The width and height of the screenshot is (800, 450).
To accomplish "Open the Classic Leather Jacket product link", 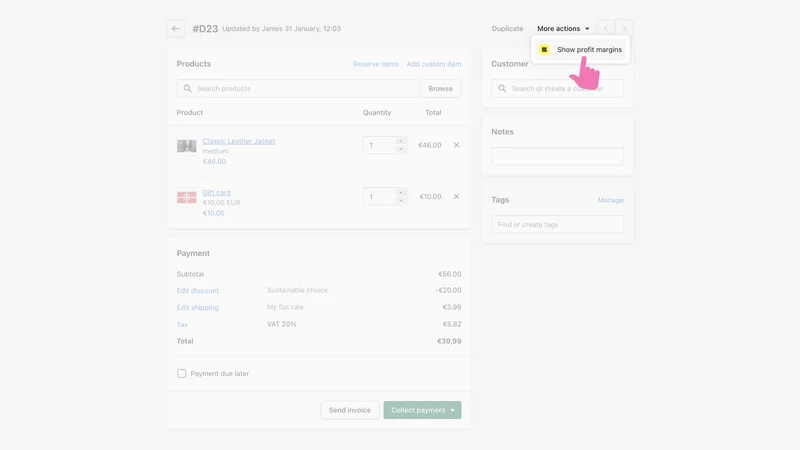I will (x=239, y=141).
